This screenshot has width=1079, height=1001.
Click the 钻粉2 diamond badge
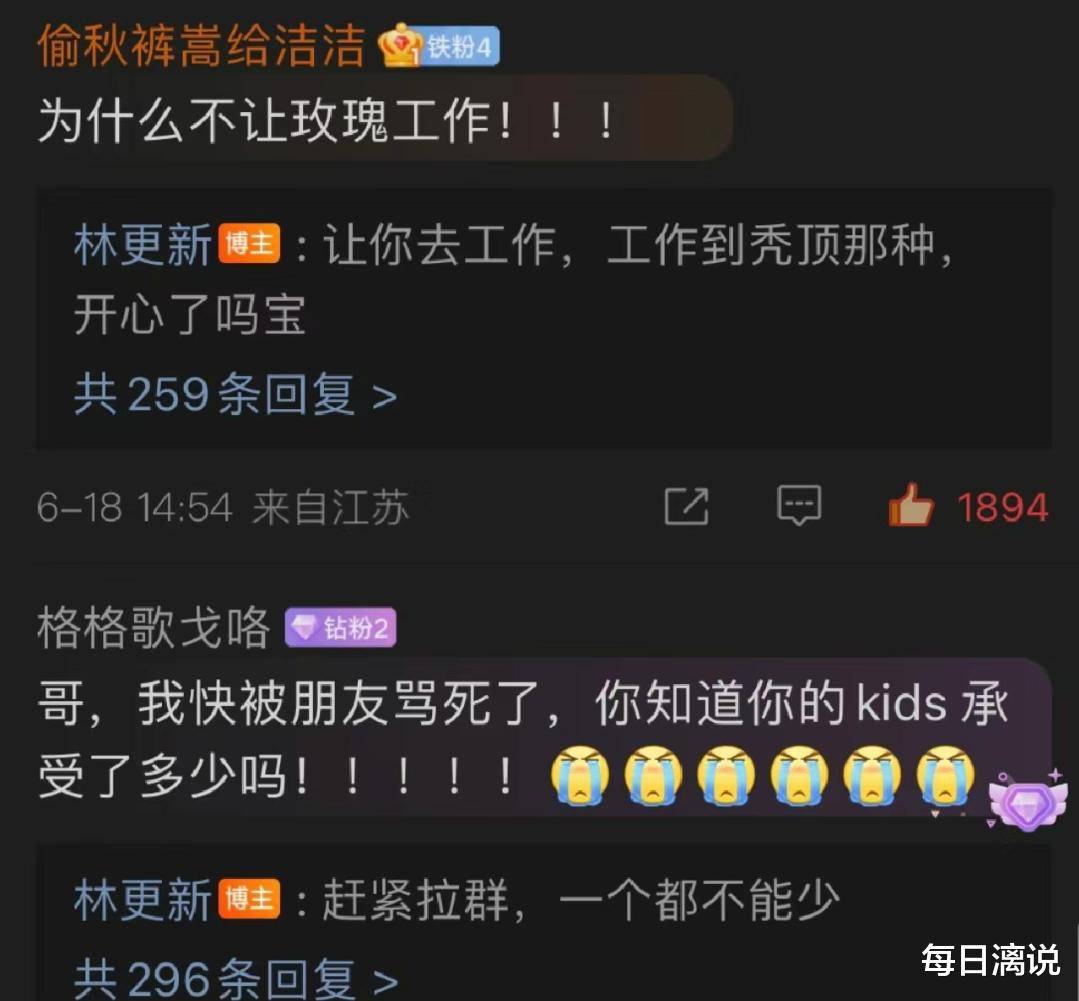341,627
